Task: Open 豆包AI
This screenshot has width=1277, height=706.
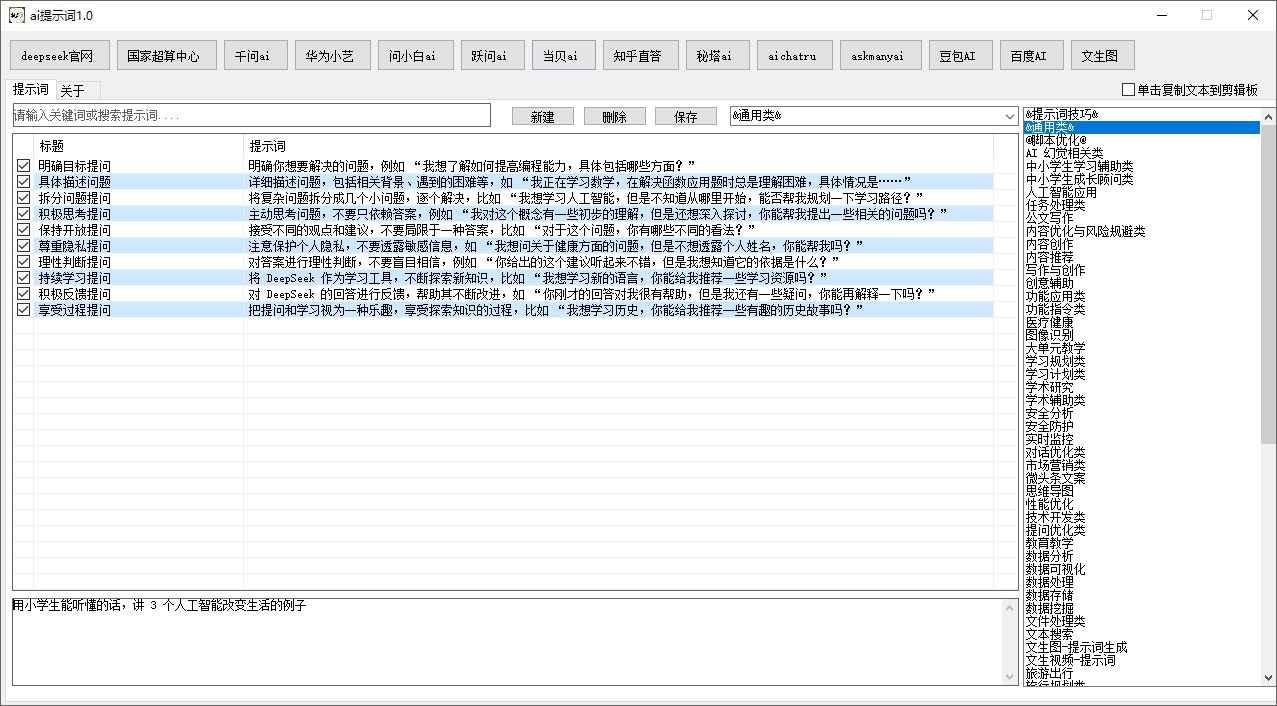Action: coord(959,55)
